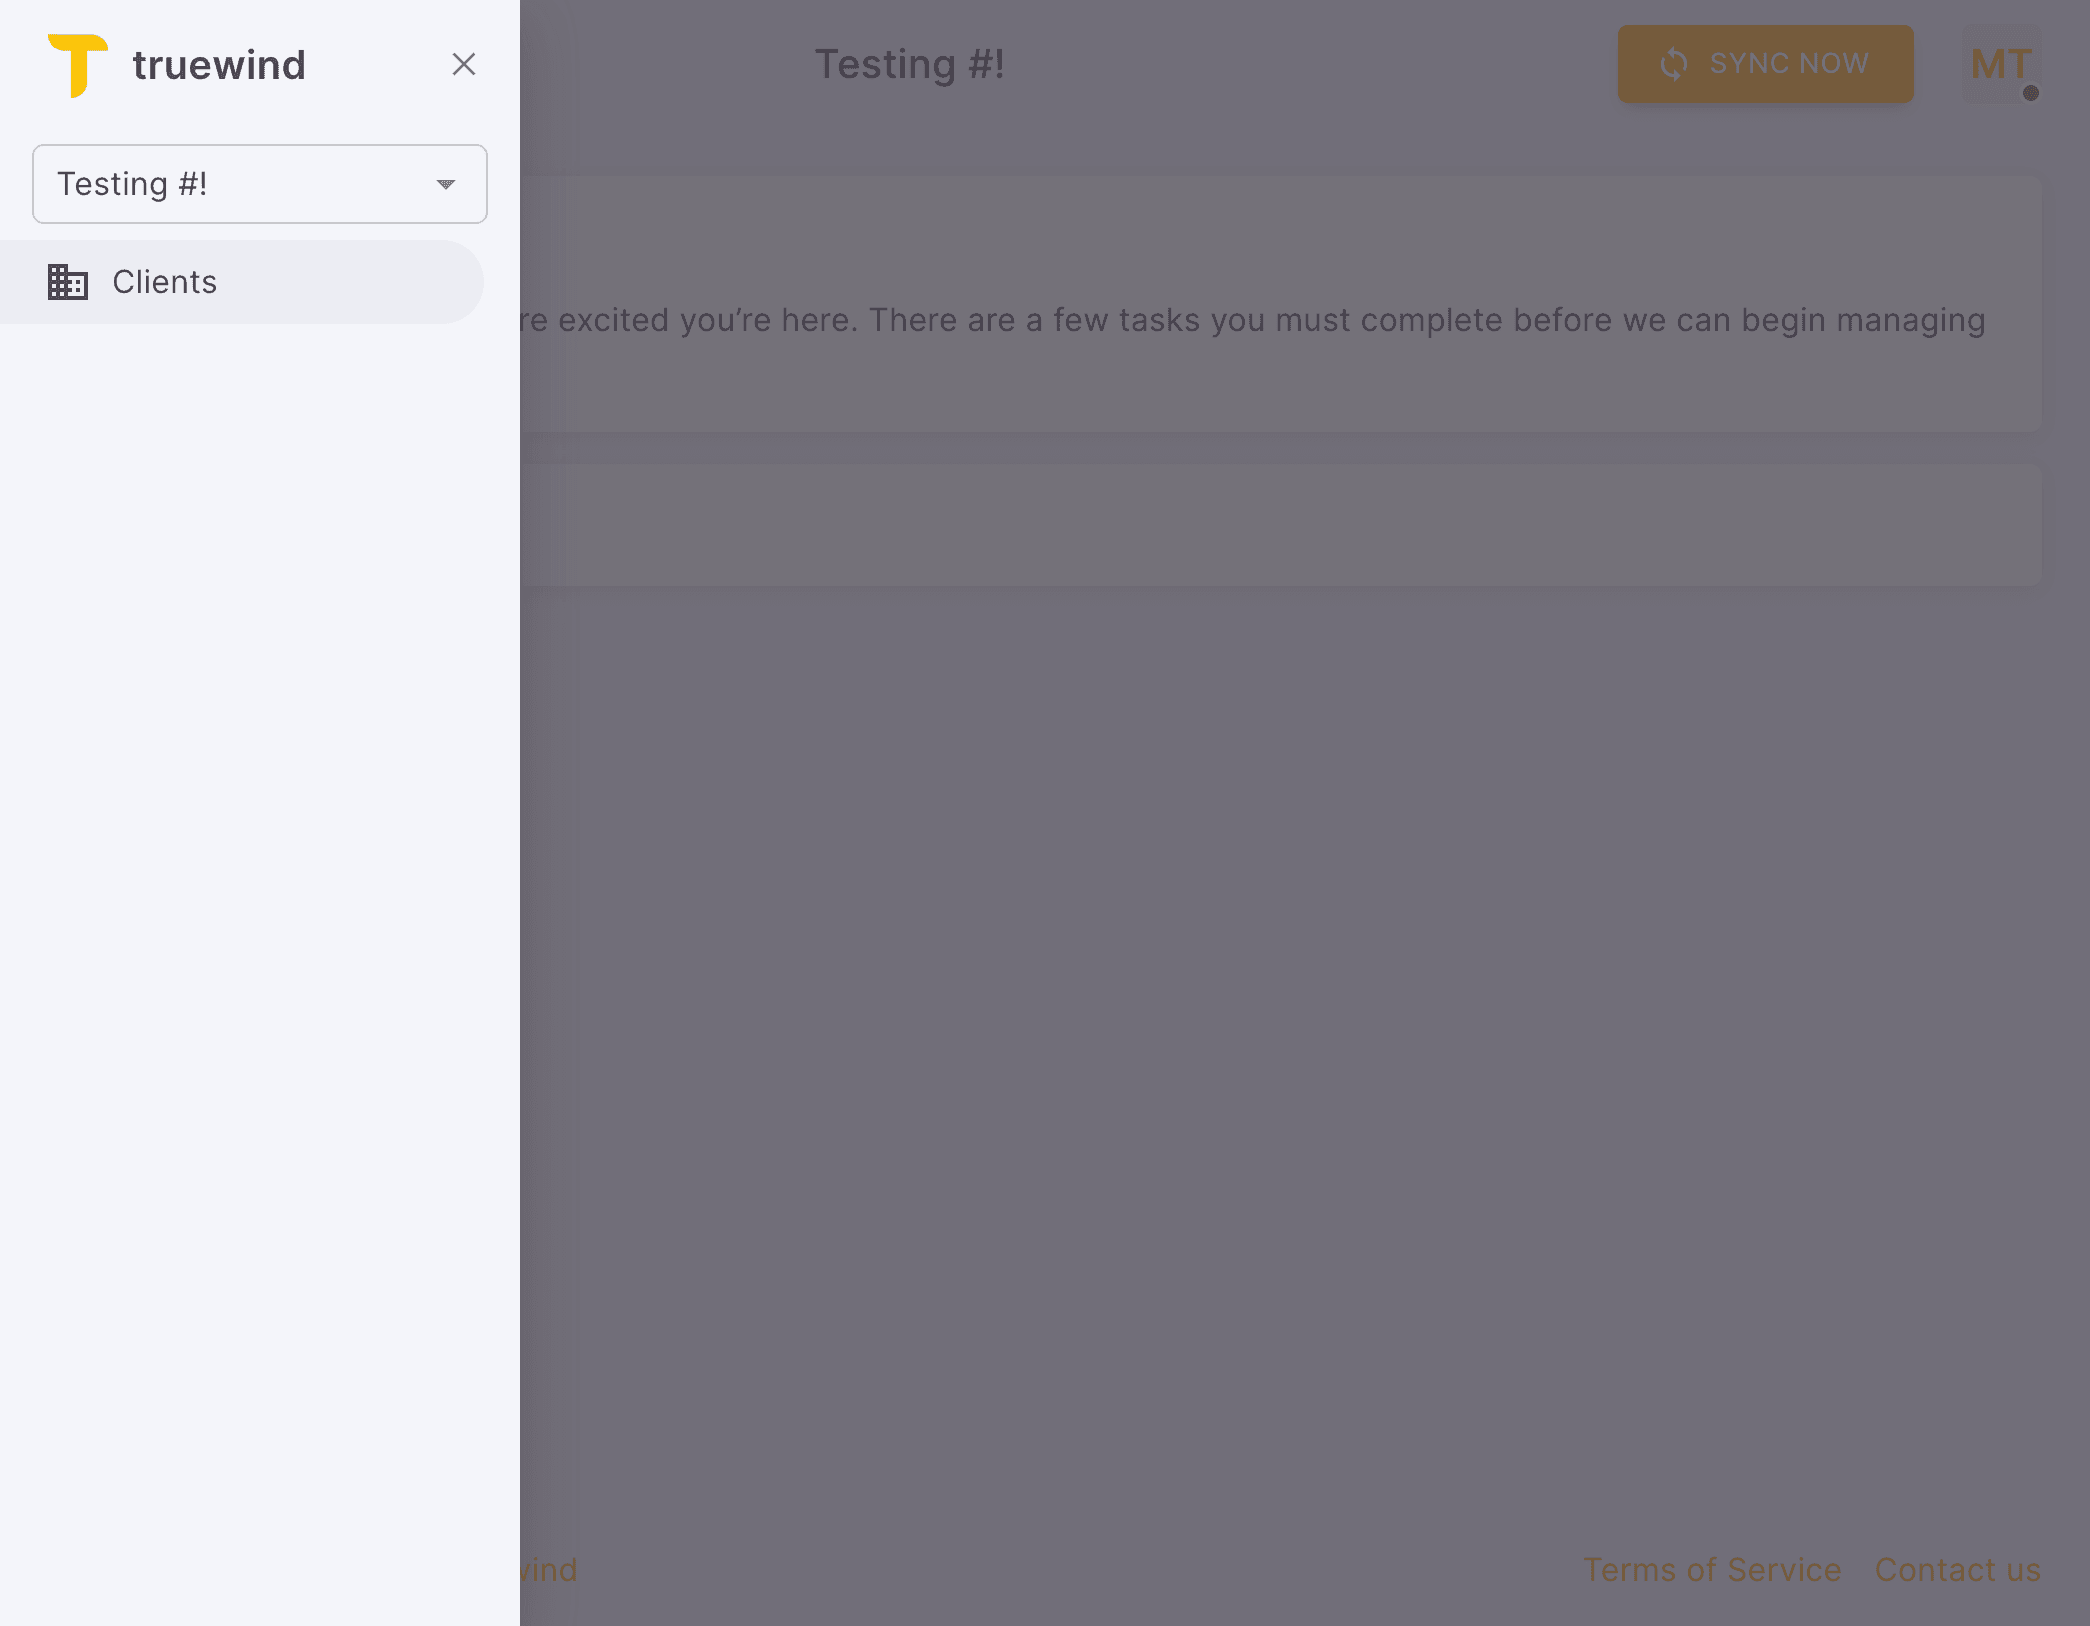
Task: Click the highlighted Clients sidebar item
Action: point(242,281)
